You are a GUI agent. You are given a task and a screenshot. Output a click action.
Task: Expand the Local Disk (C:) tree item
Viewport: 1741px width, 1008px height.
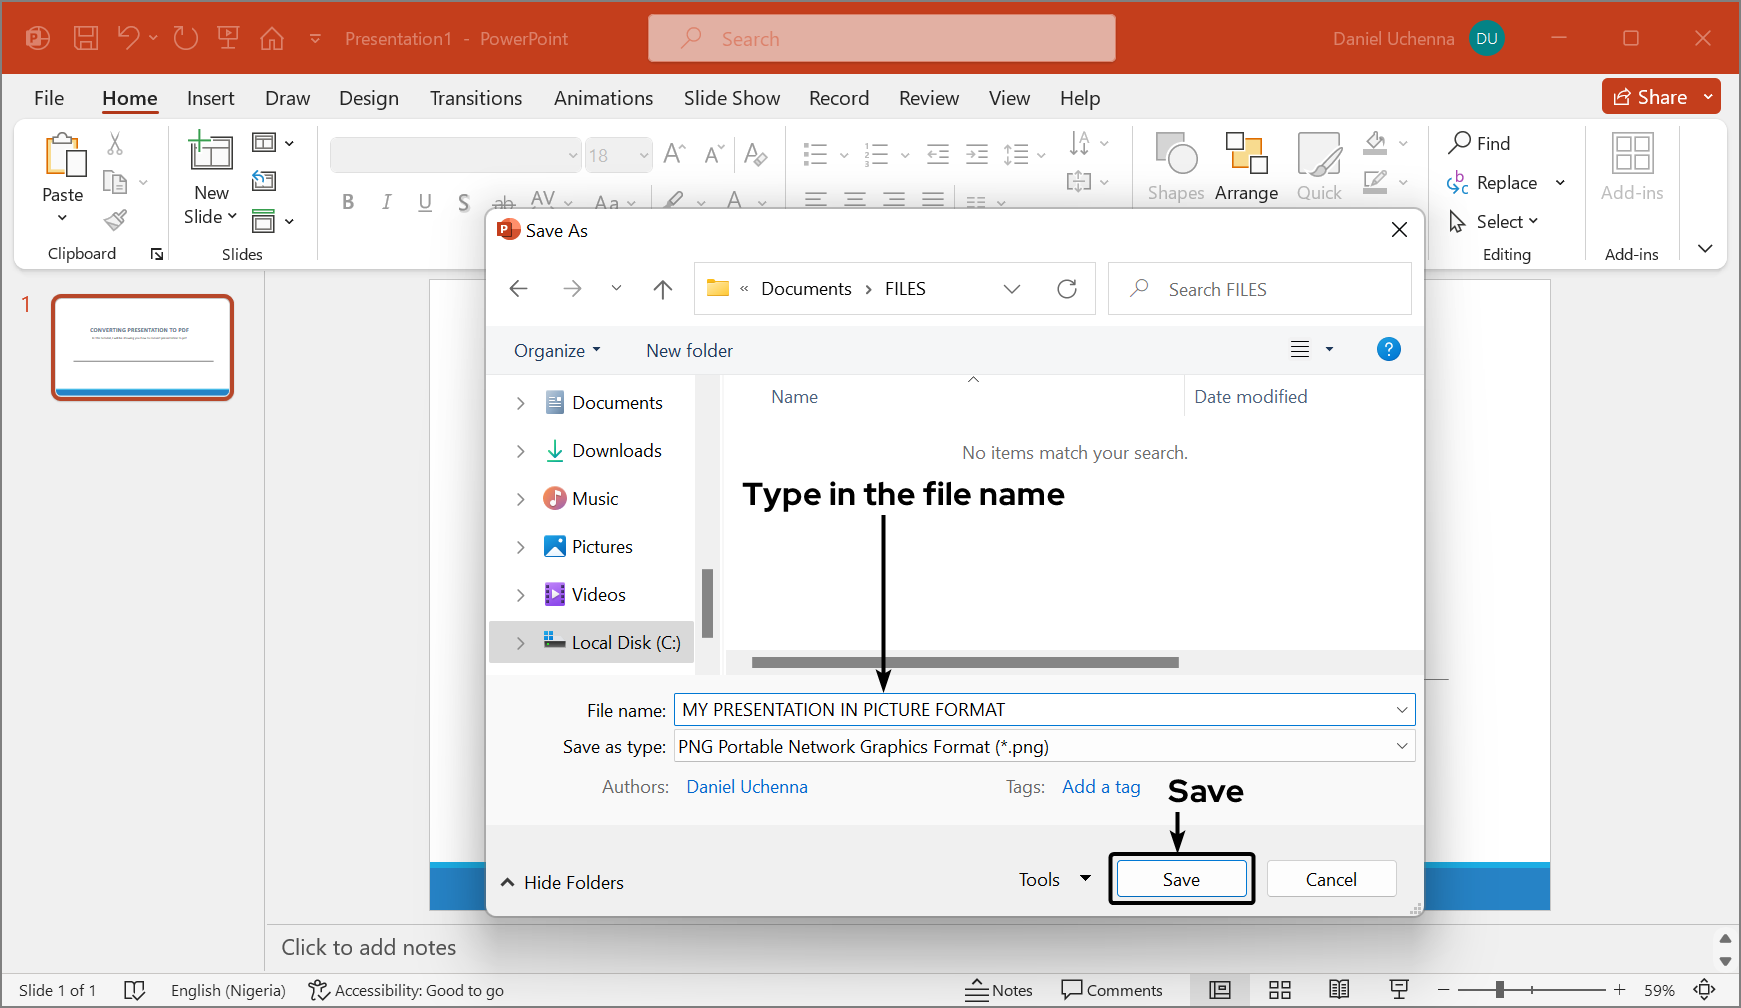520,642
